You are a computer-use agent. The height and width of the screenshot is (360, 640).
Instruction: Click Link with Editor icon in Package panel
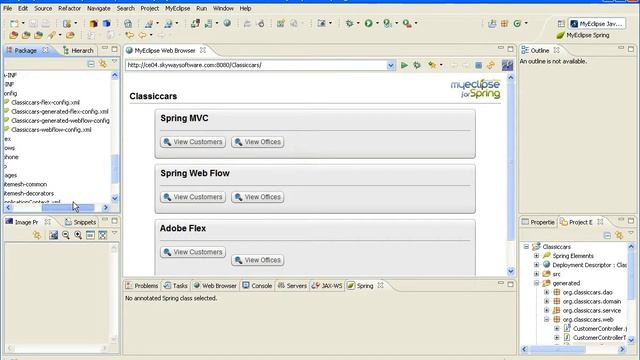tap(103, 64)
